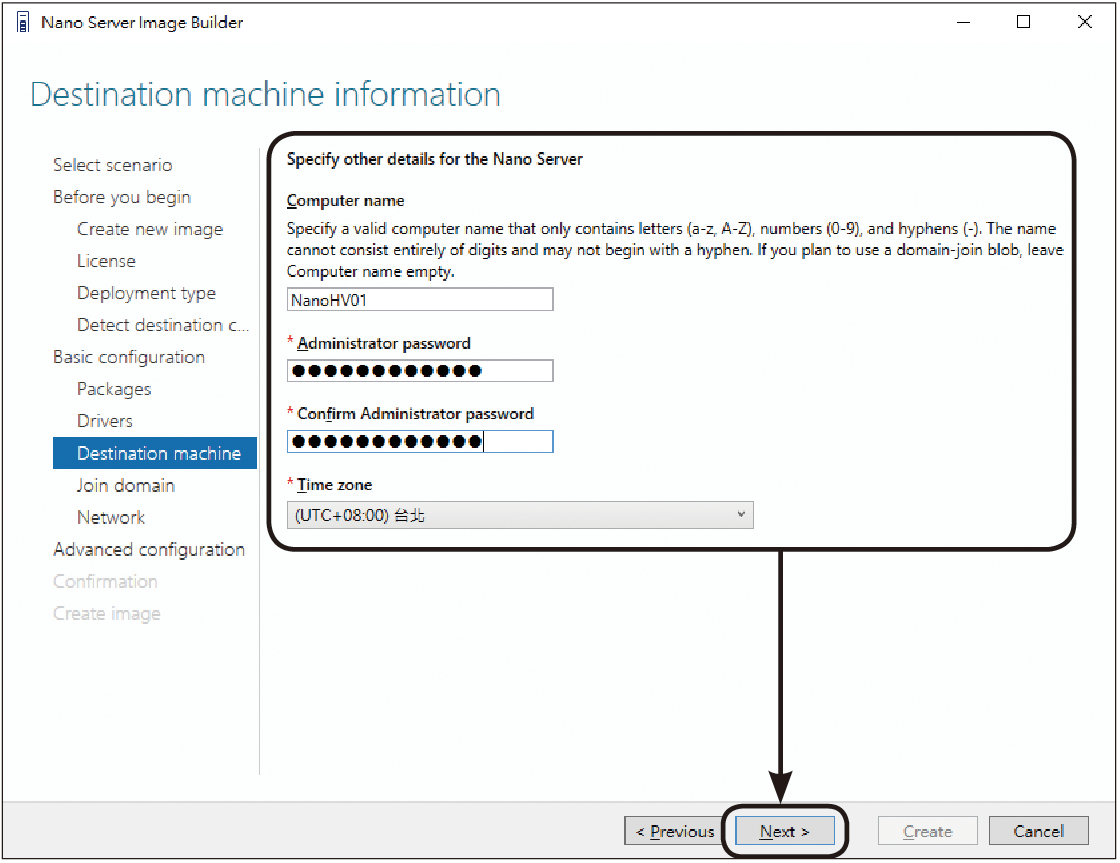Click the Nano Server Image Builder title icon
Image resolution: width=1120 pixels, height=863 pixels.
point(23,22)
